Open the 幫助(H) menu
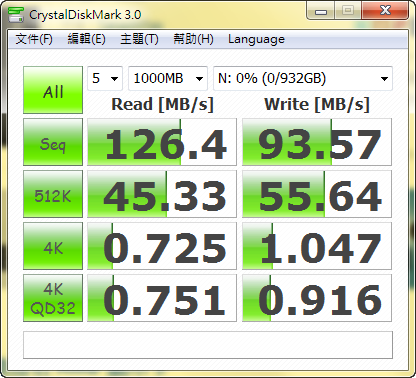The width and height of the screenshot is (416, 378). tap(193, 39)
